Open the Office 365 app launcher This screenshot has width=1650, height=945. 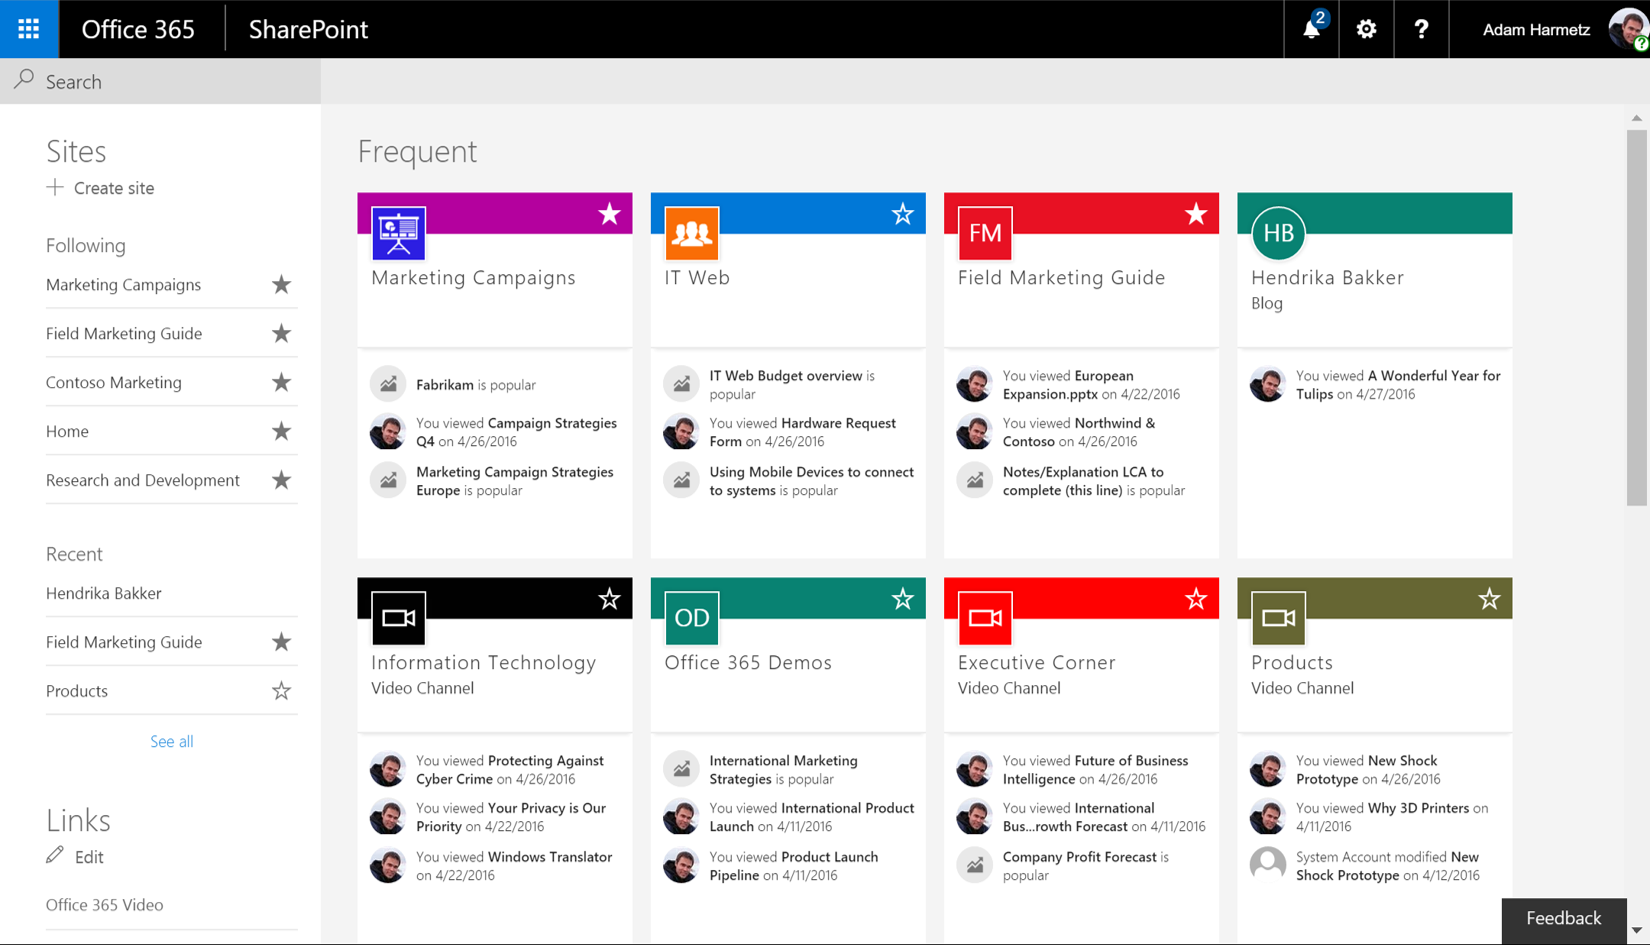(28, 28)
